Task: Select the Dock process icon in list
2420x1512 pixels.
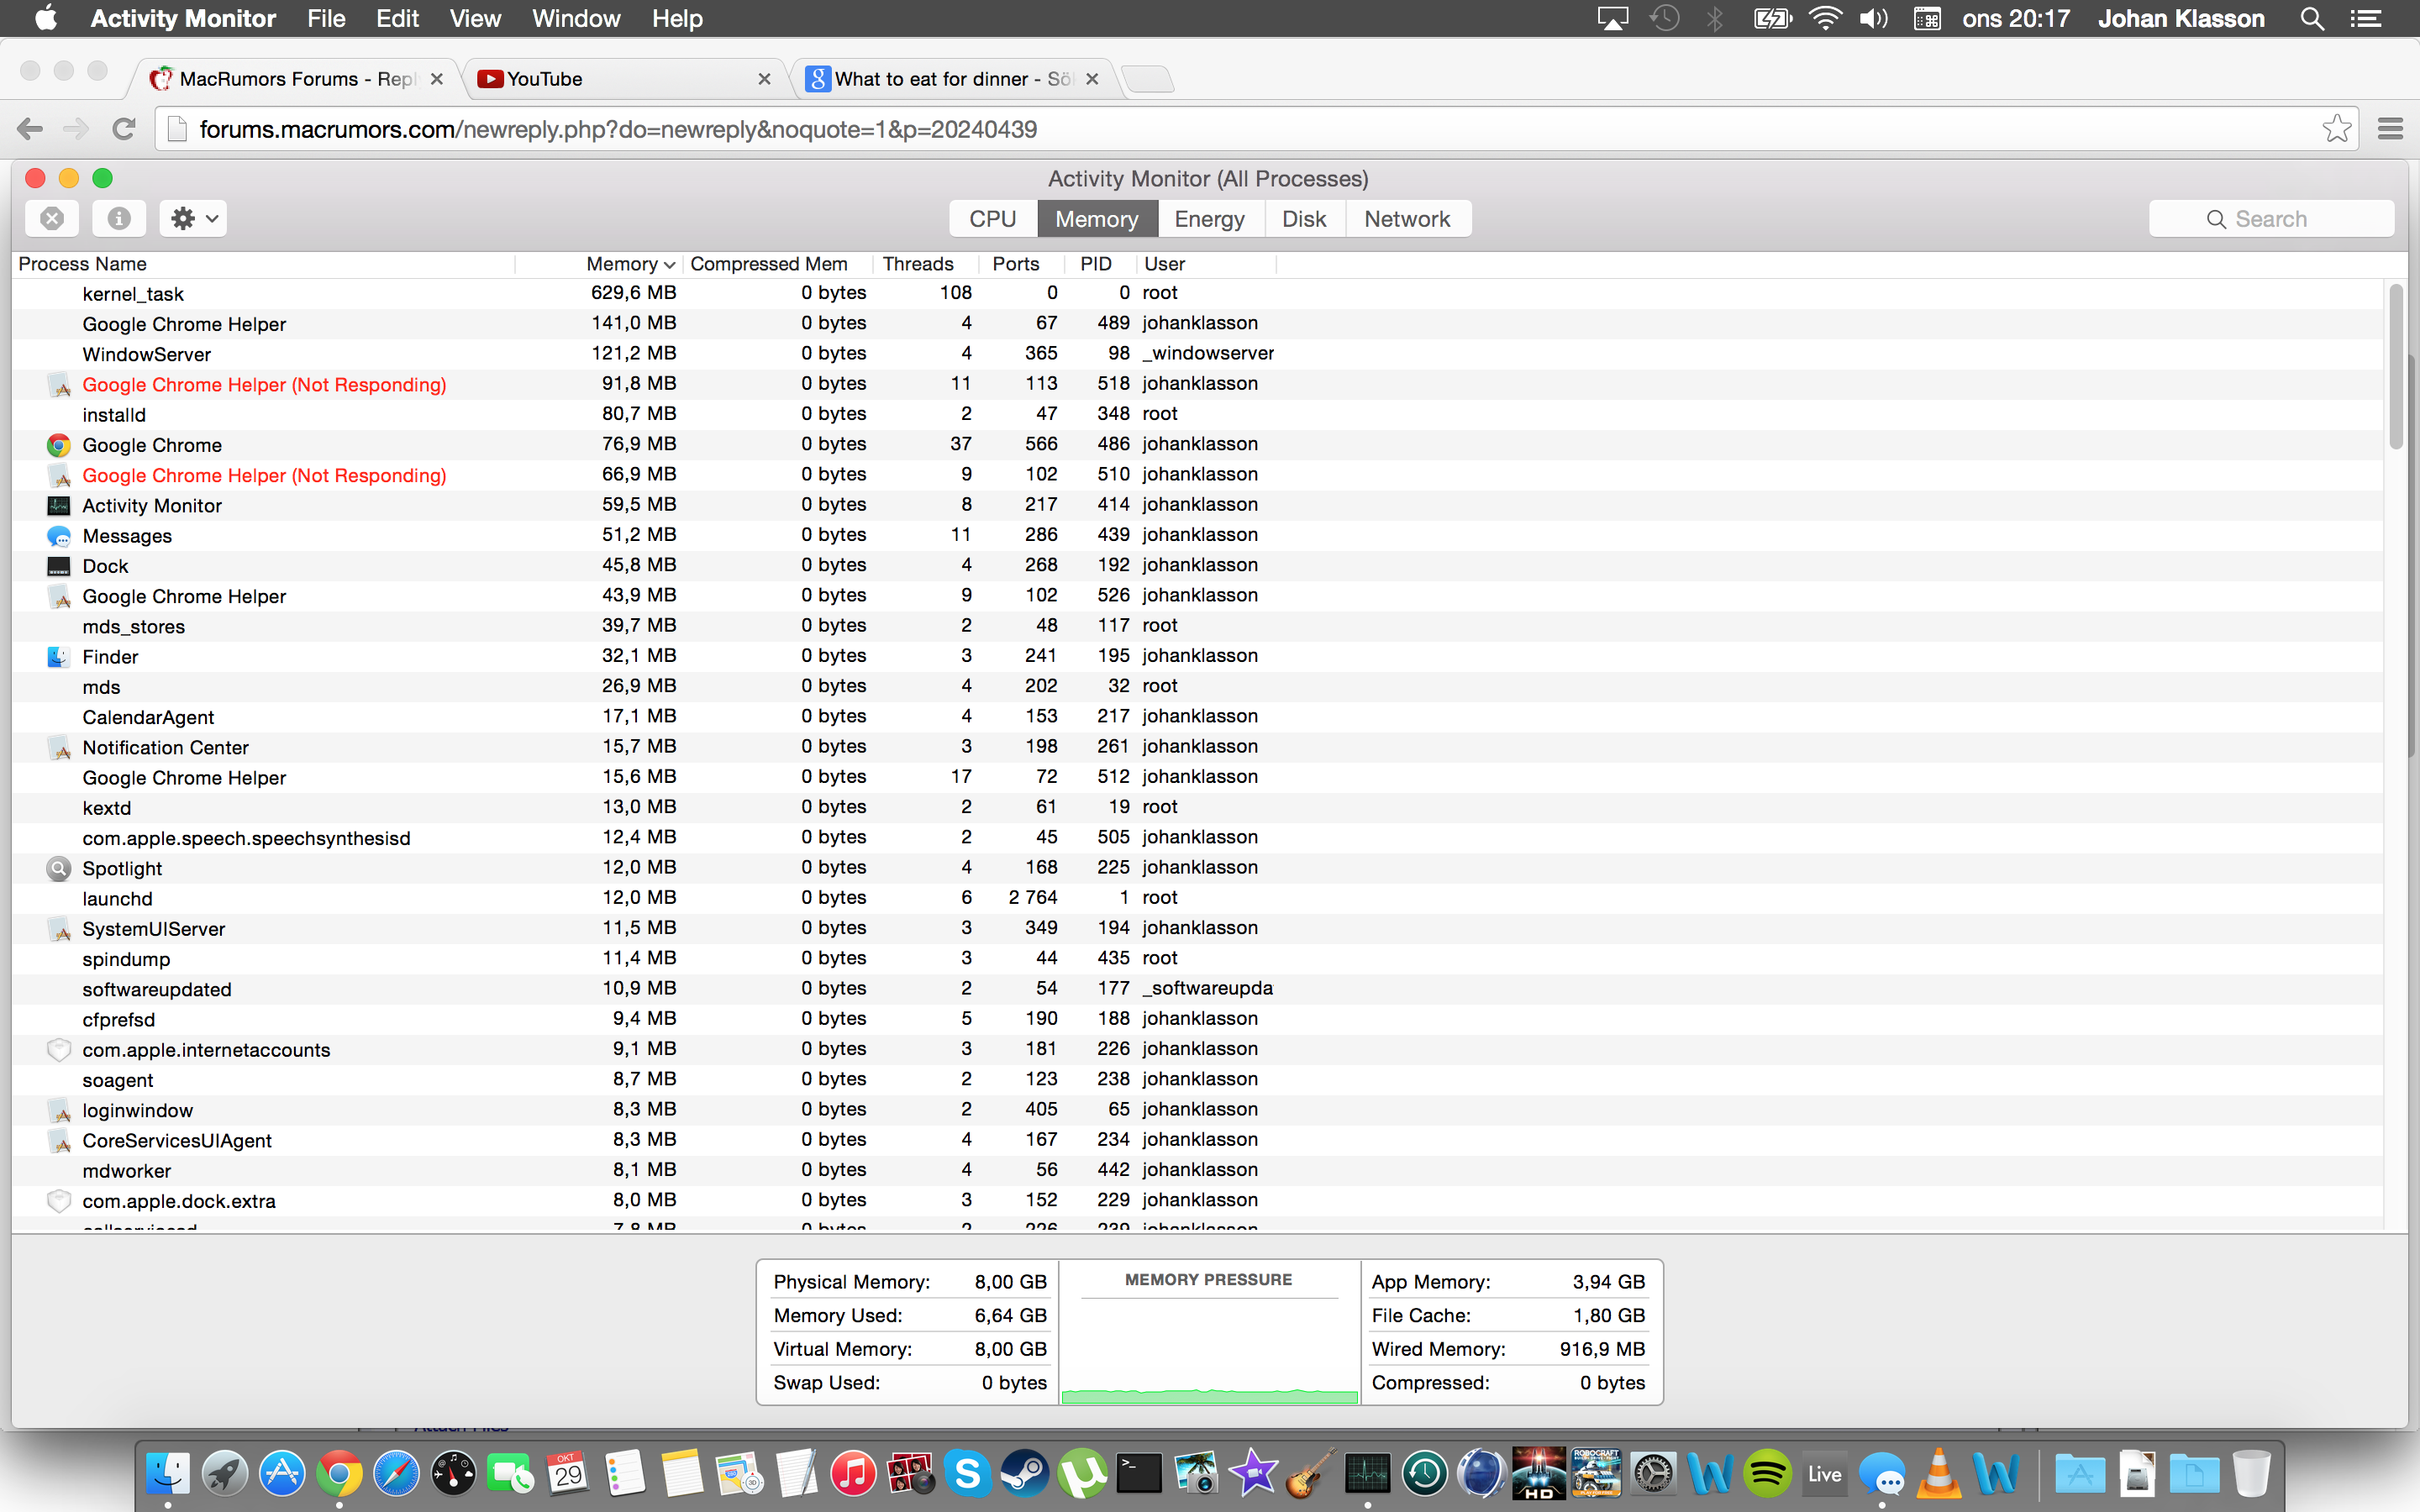Action: 59,566
